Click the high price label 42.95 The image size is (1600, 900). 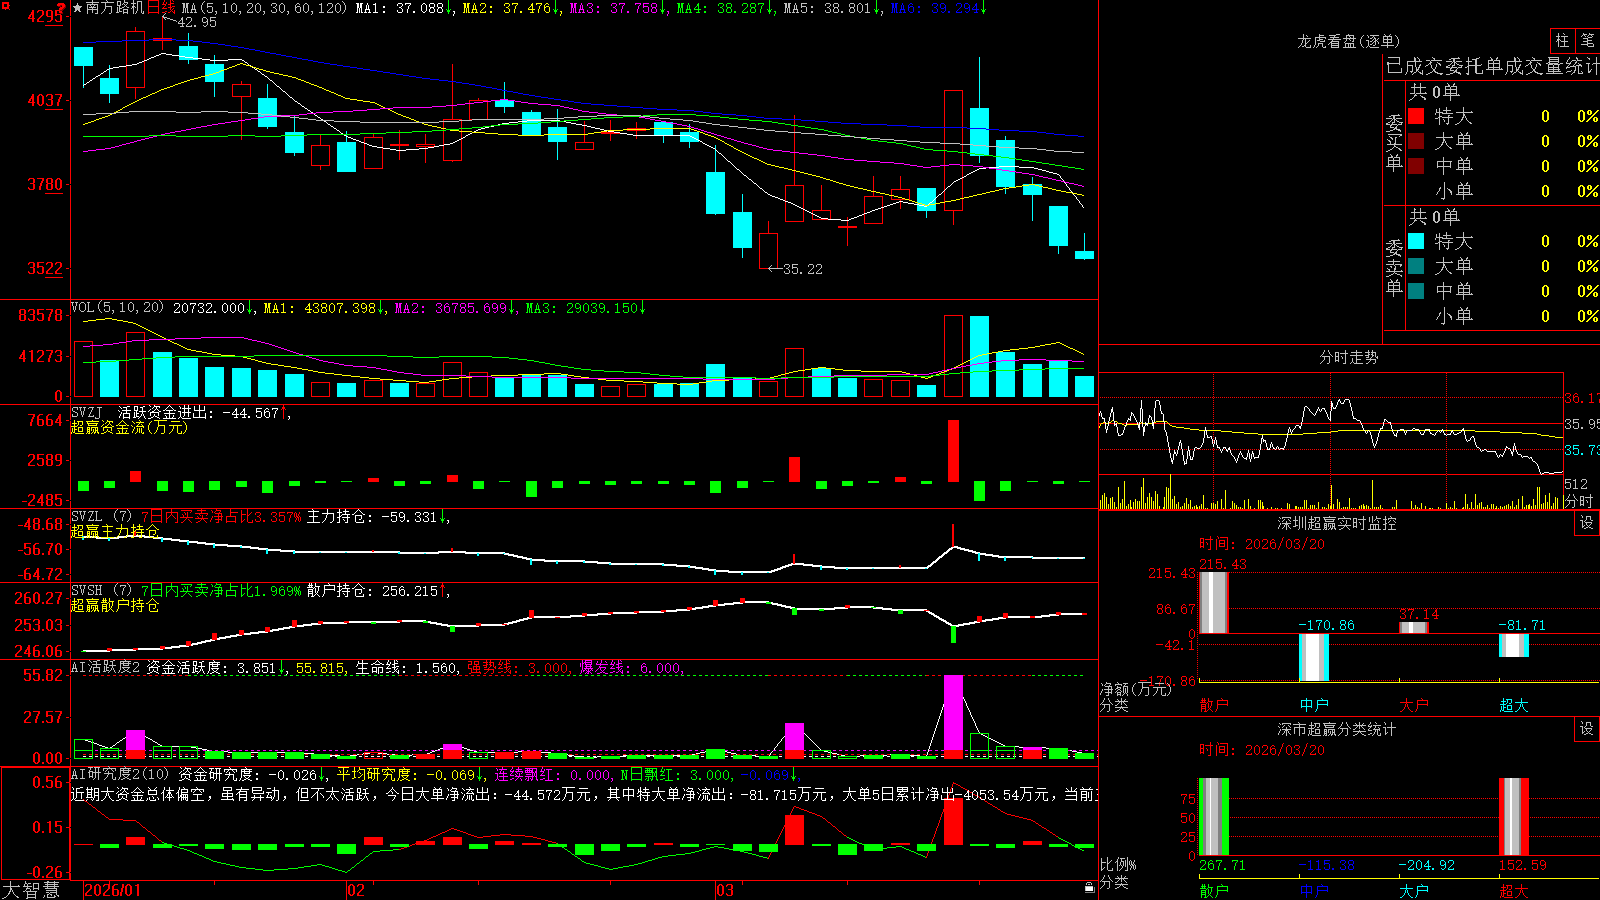click(x=197, y=22)
